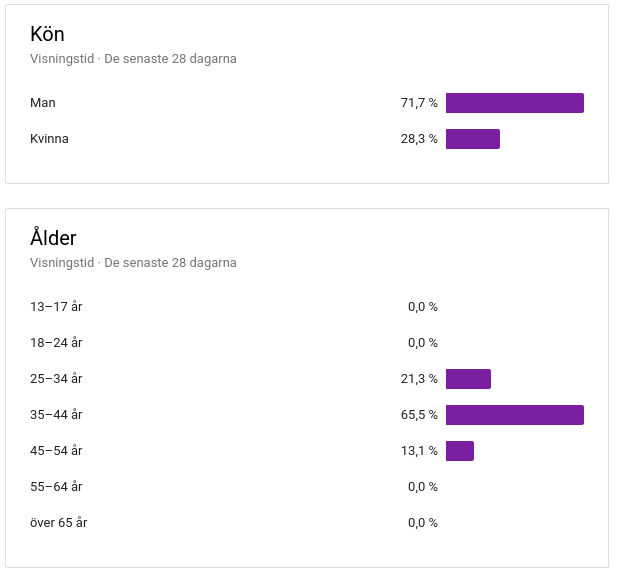Click the 13,1 % value
618x577 pixels.
click(419, 450)
